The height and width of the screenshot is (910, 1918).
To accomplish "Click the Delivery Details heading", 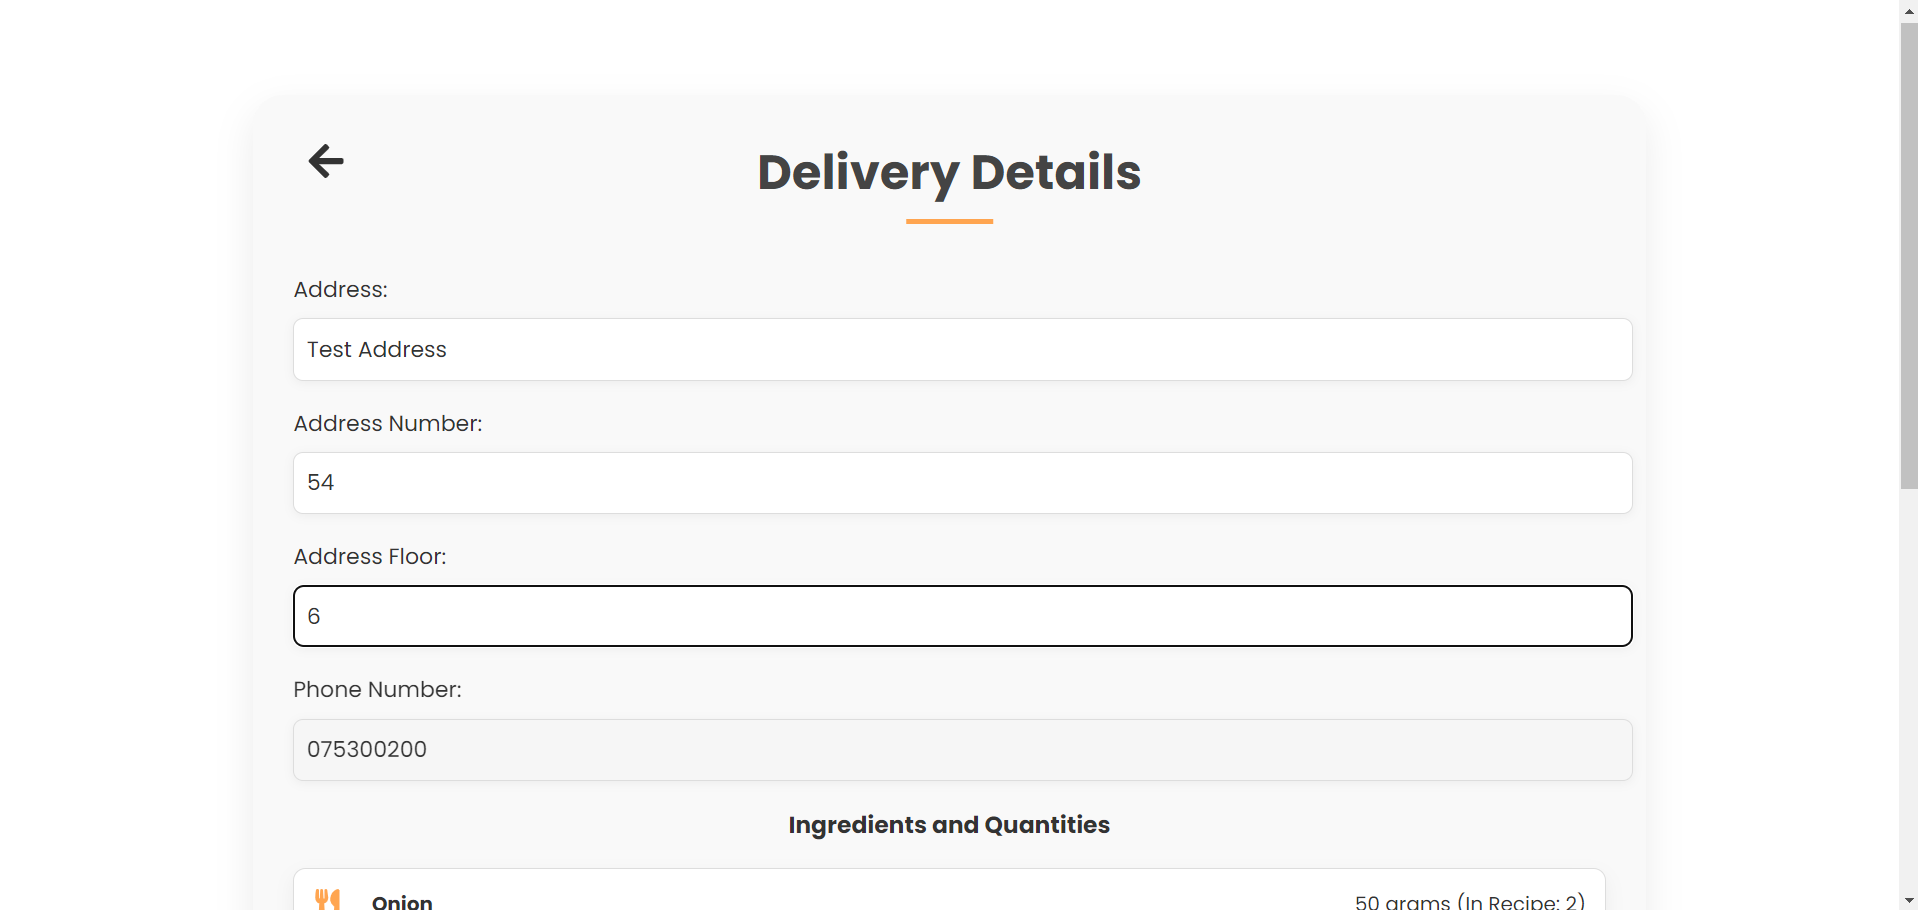I will (949, 172).
